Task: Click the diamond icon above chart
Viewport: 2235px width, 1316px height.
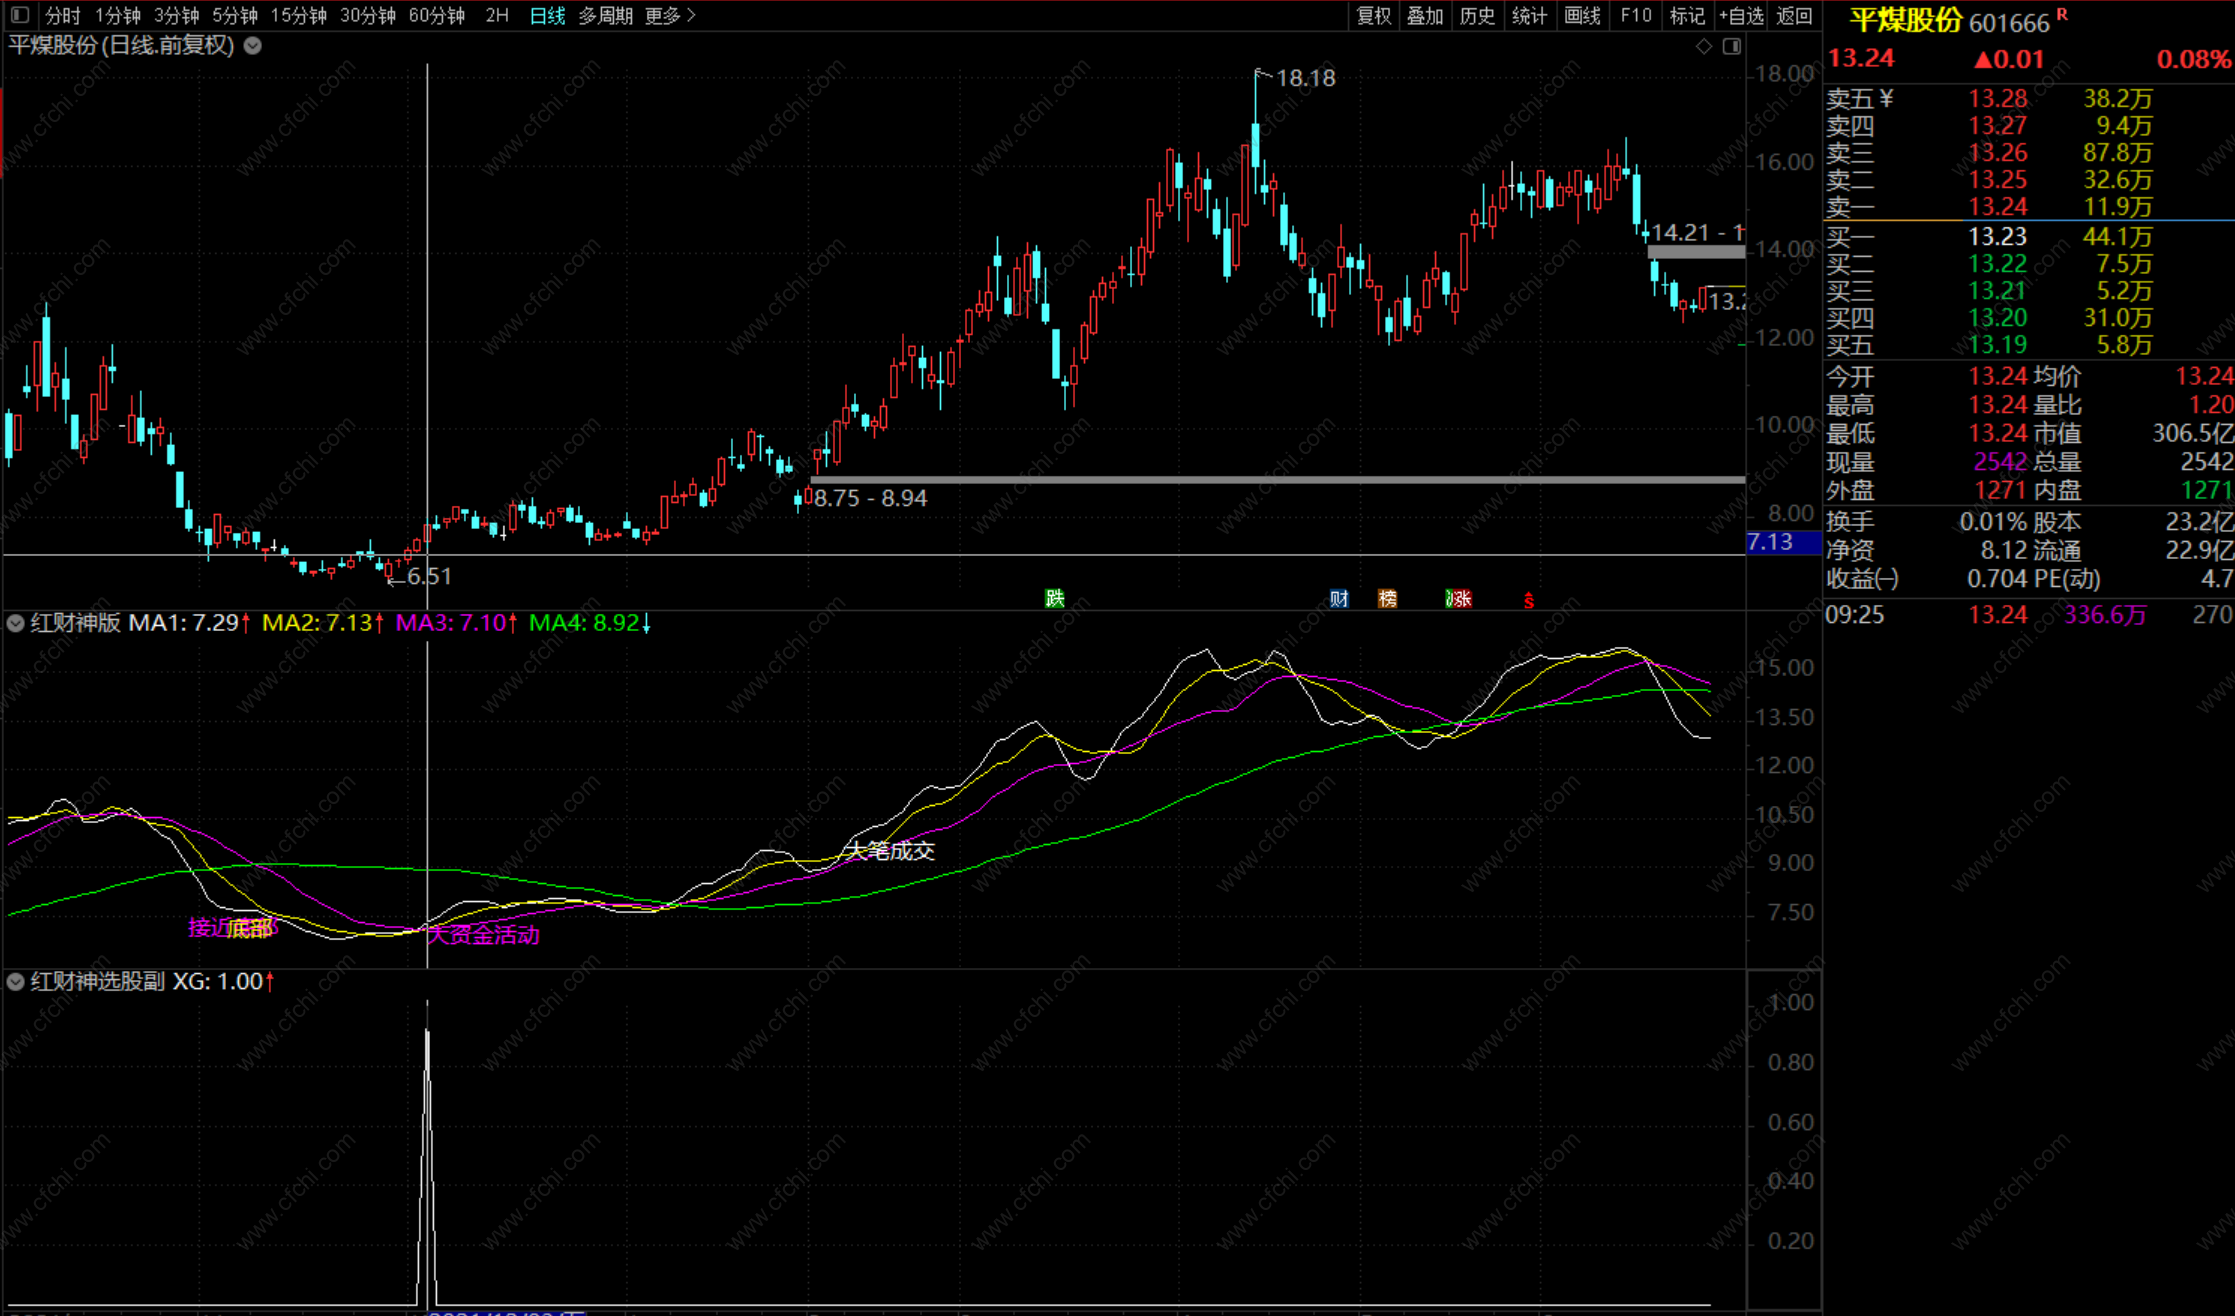Action: (x=1703, y=46)
